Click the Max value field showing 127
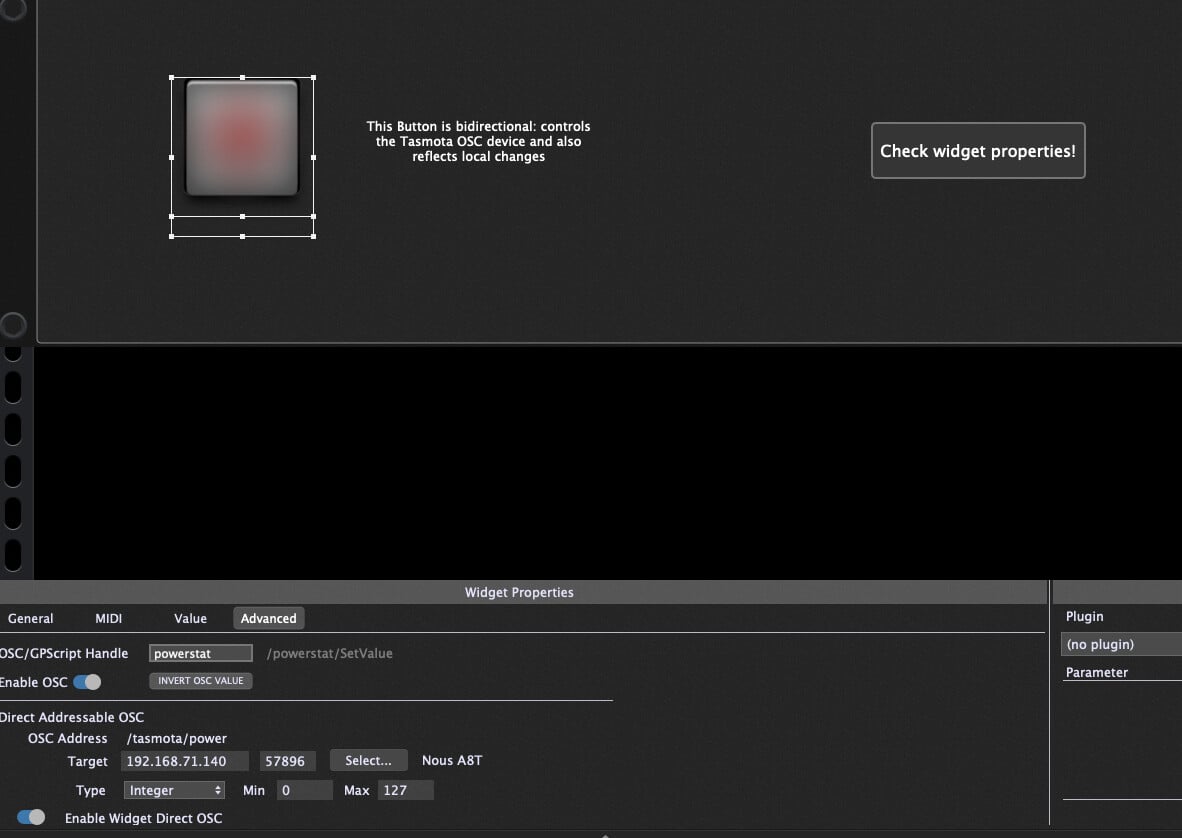Image resolution: width=1182 pixels, height=838 pixels. pyautogui.click(x=405, y=790)
